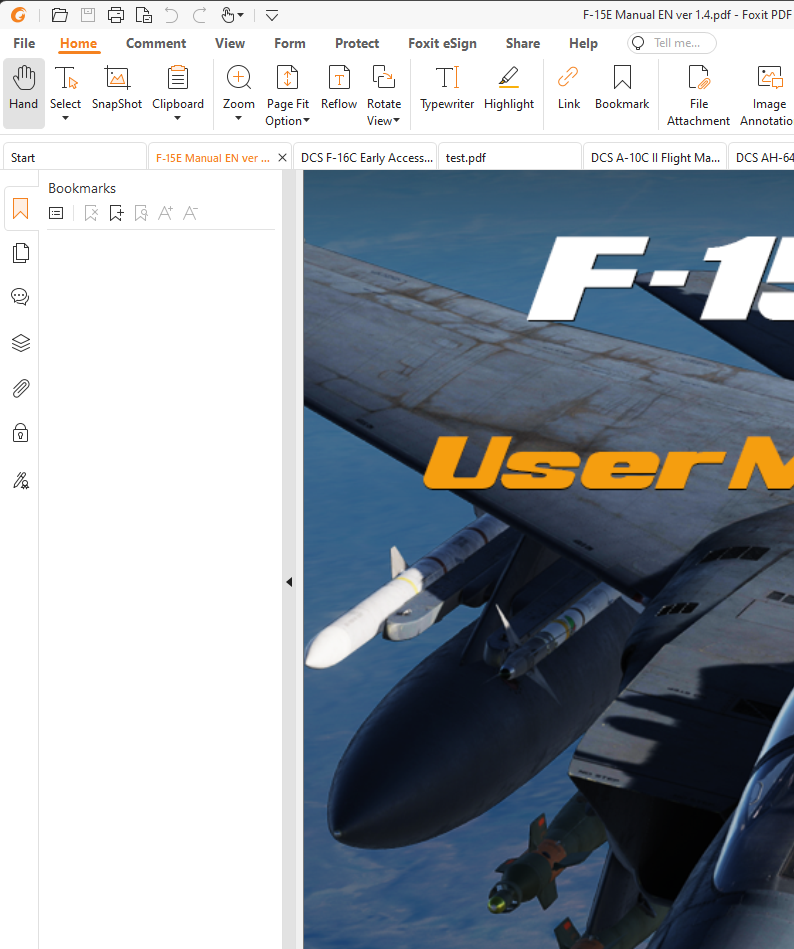The width and height of the screenshot is (794, 949).
Task: Select the Hand tool
Action: coord(24,93)
